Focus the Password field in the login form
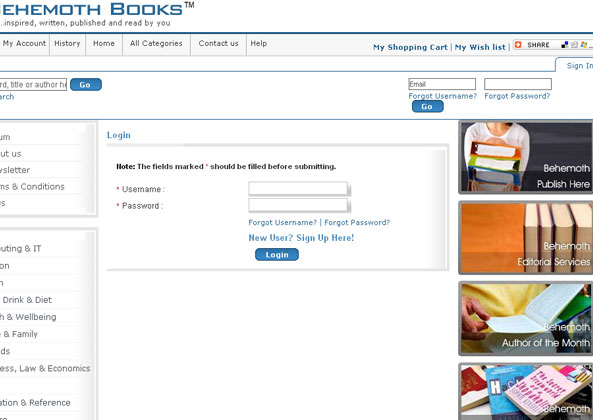The height and width of the screenshot is (420, 593). pyautogui.click(x=298, y=205)
